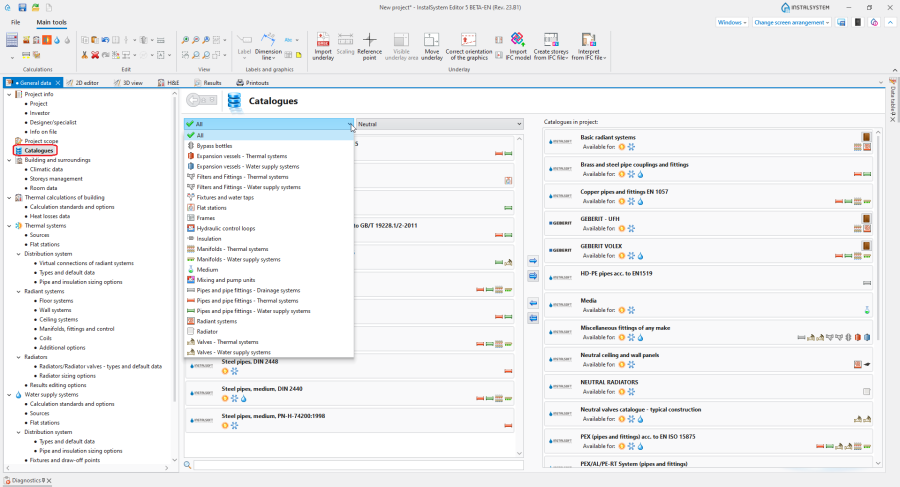Click the blue water drop icon in Calculations group
Viewport: 900px width, 487px height.
(x=57, y=40)
